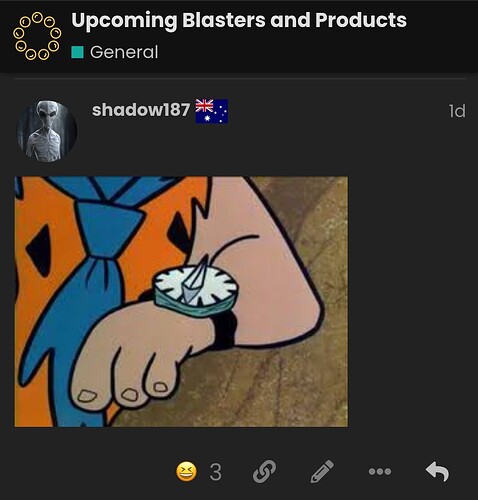Open the three-dot more actions menu
The image size is (478, 500).
(x=380, y=471)
